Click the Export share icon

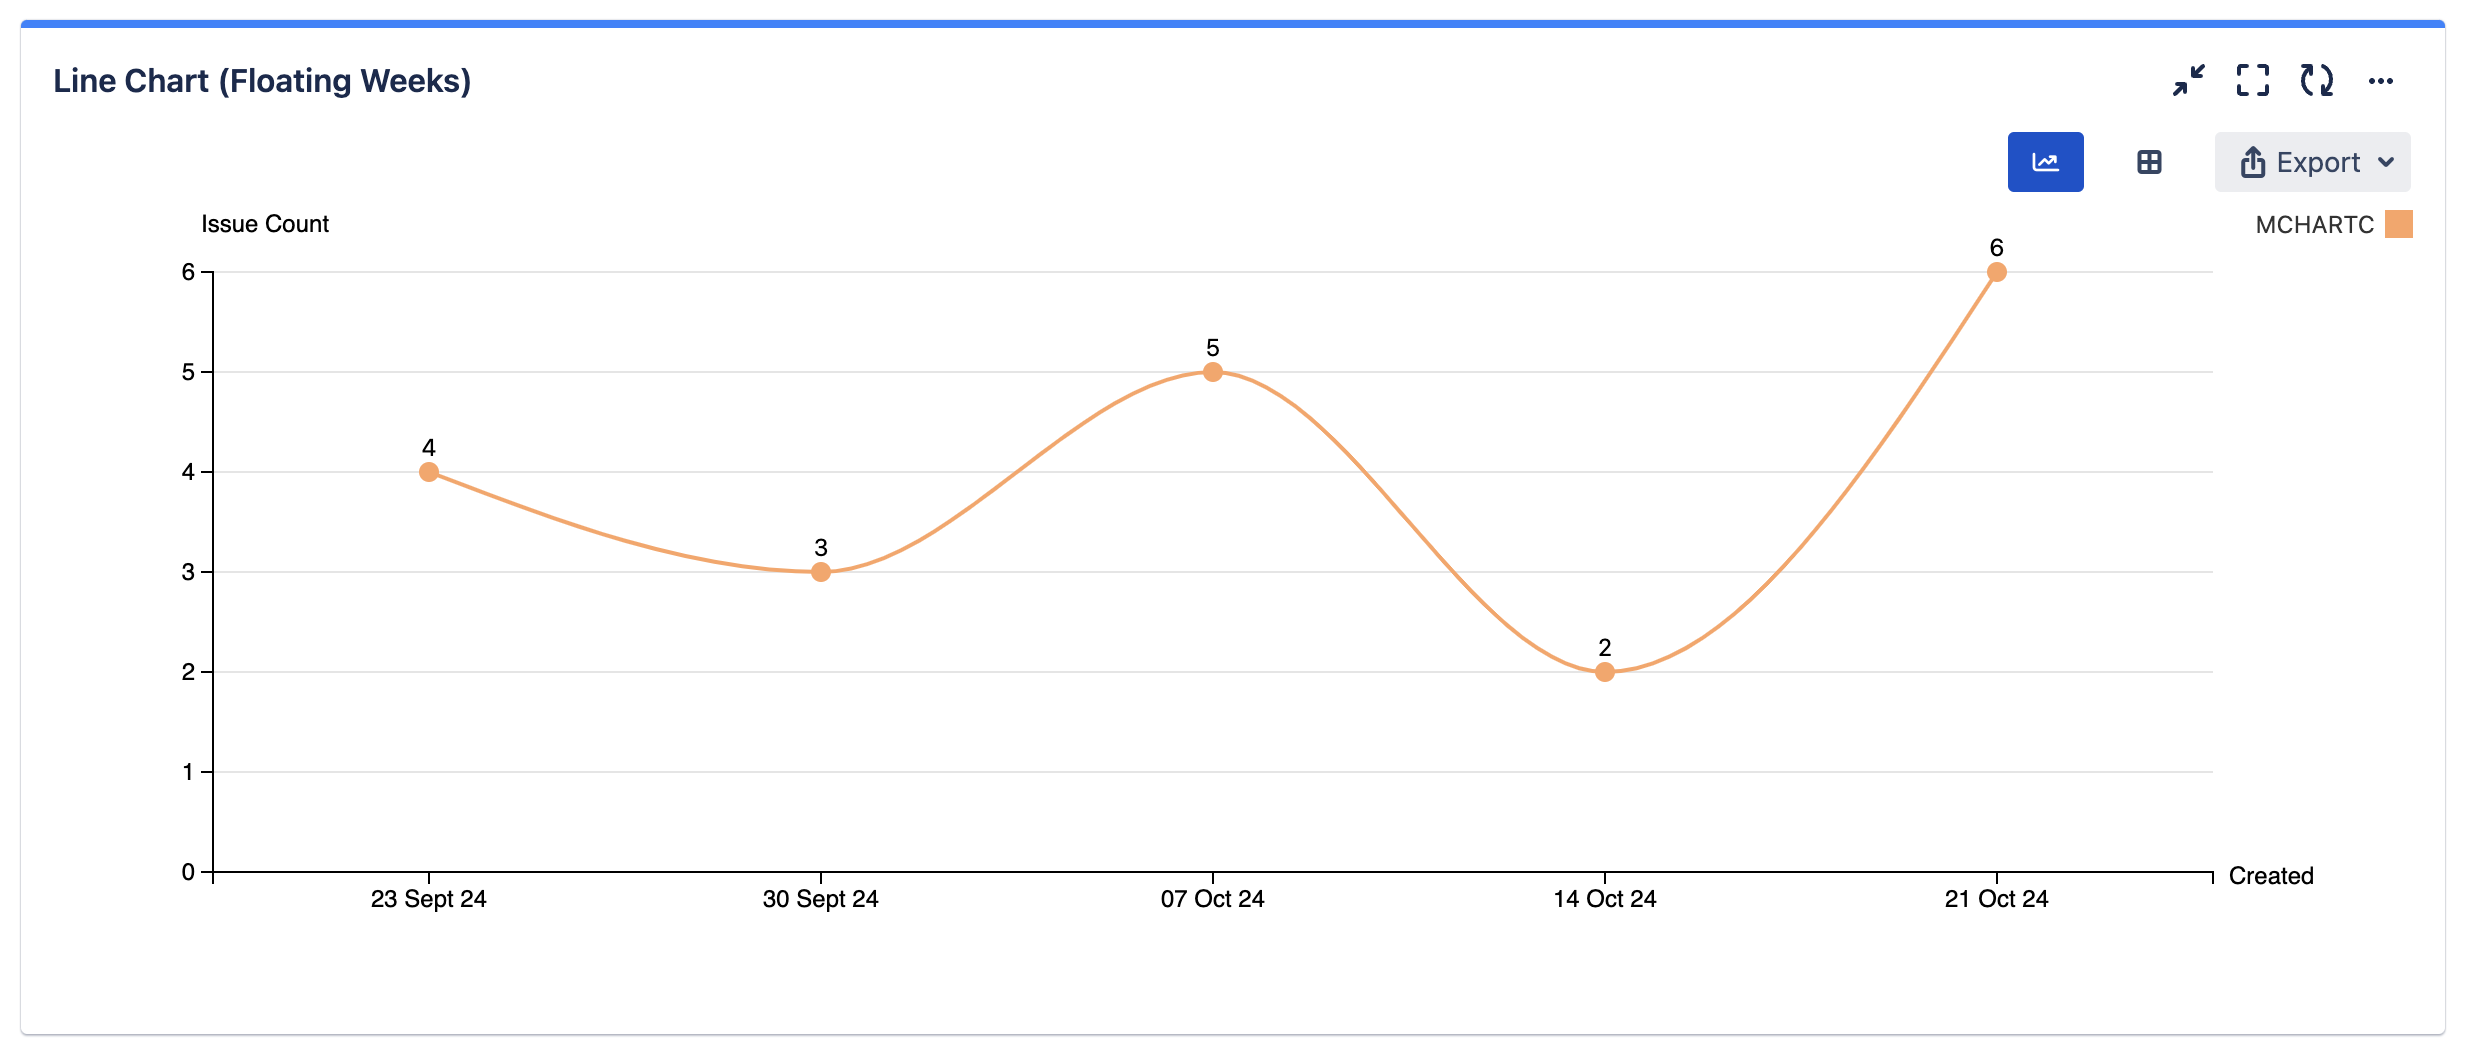(2253, 161)
